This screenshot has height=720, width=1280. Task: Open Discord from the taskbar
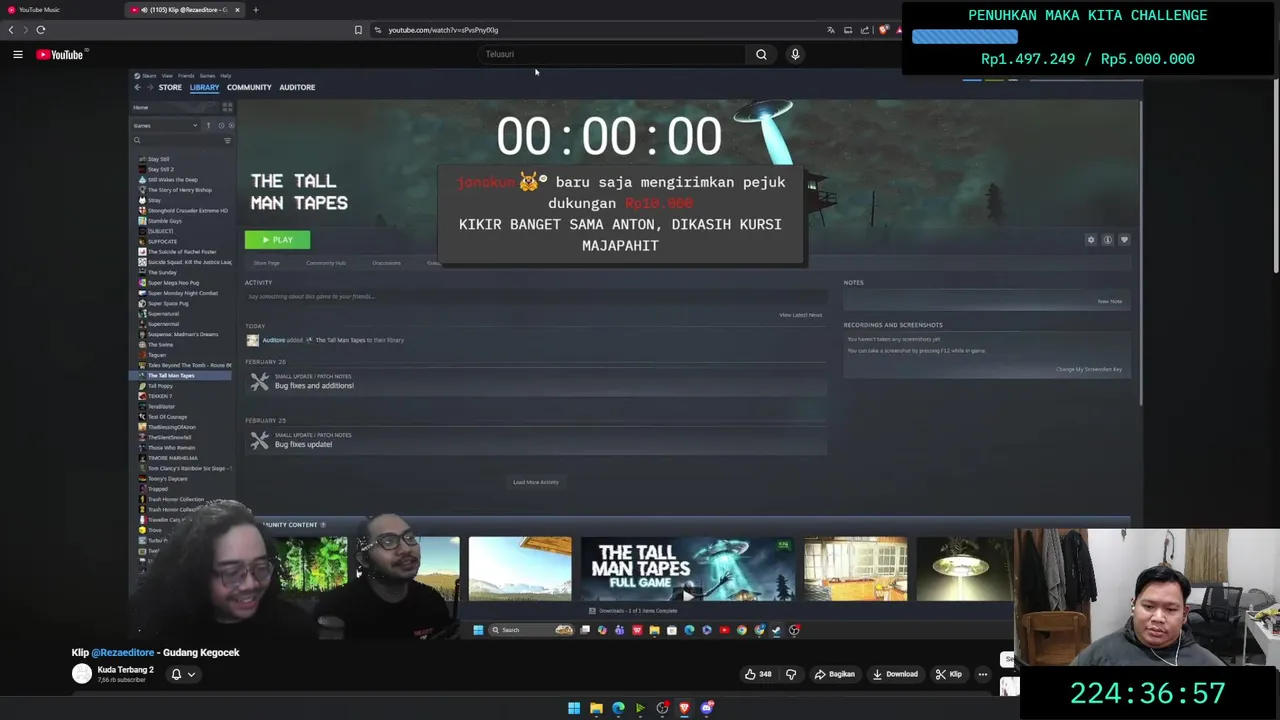tap(707, 708)
